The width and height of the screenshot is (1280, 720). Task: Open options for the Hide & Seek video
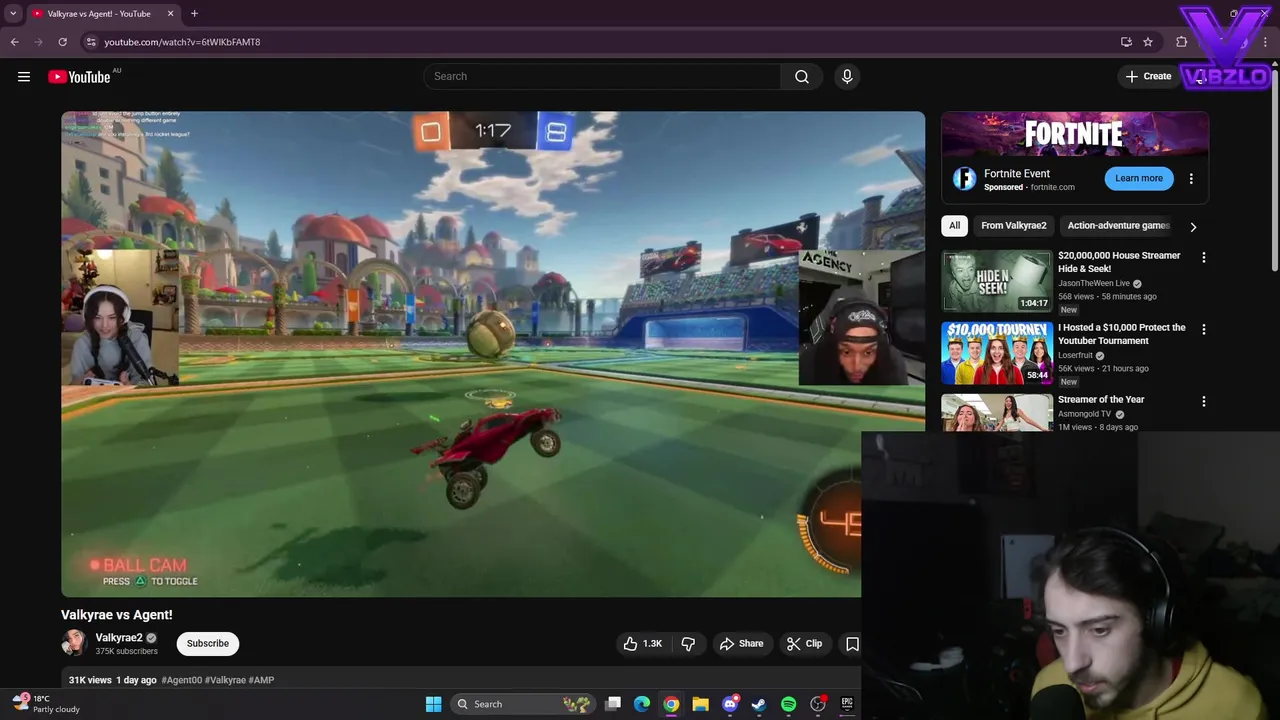1204,257
